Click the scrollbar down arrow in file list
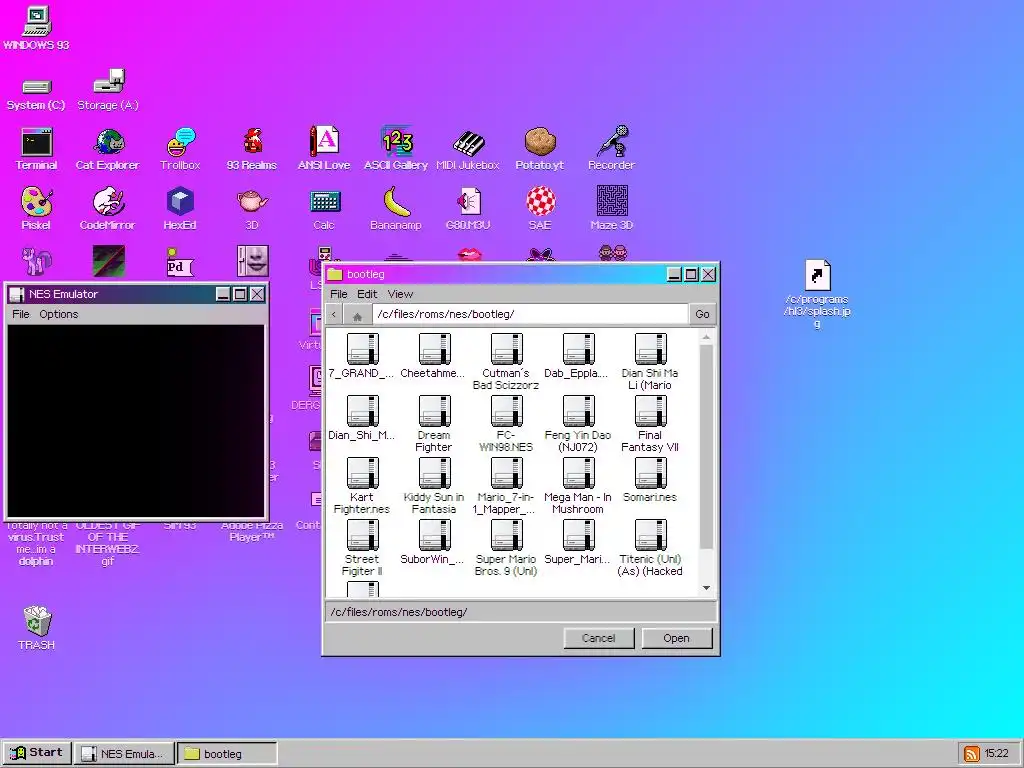Screen dimensions: 1024x768 tap(706, 588)
